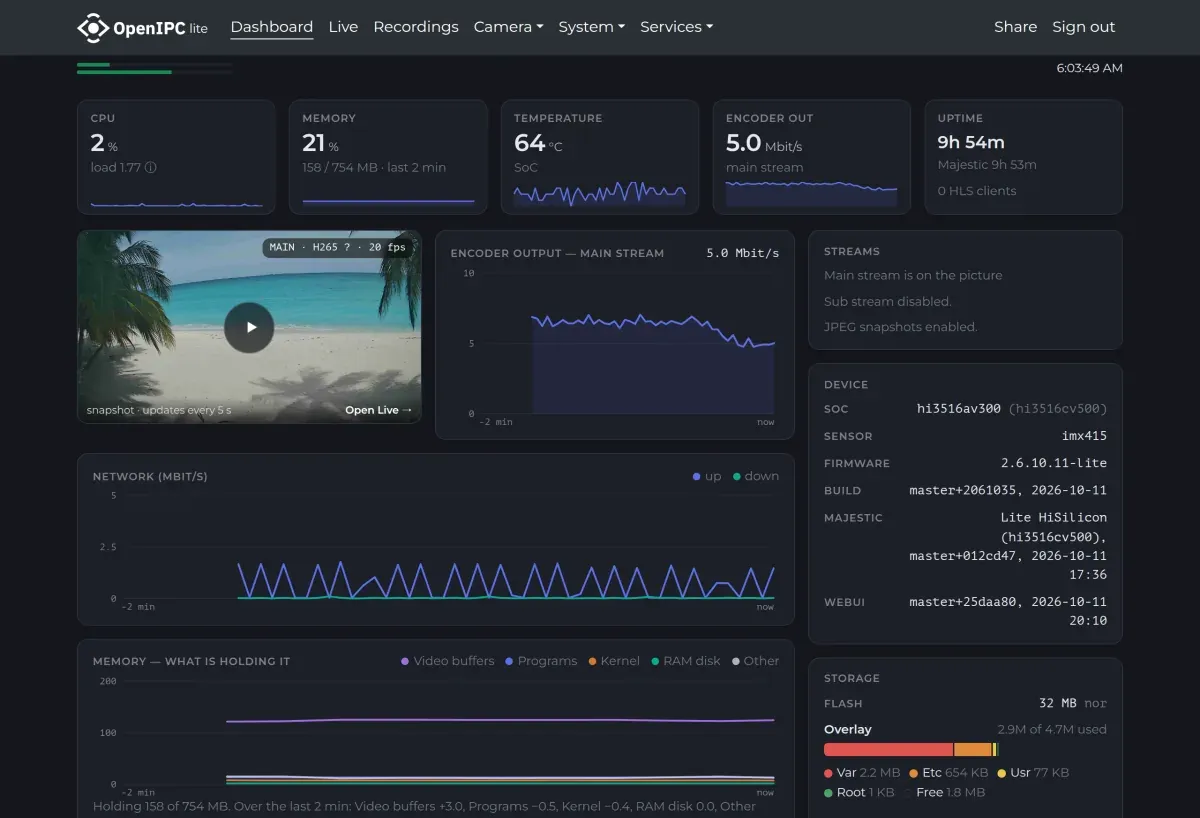The height and width of the screenshot is (818, 1200).
Task: Click the Etc 654 KB legend entry
Action: (948, 773)
